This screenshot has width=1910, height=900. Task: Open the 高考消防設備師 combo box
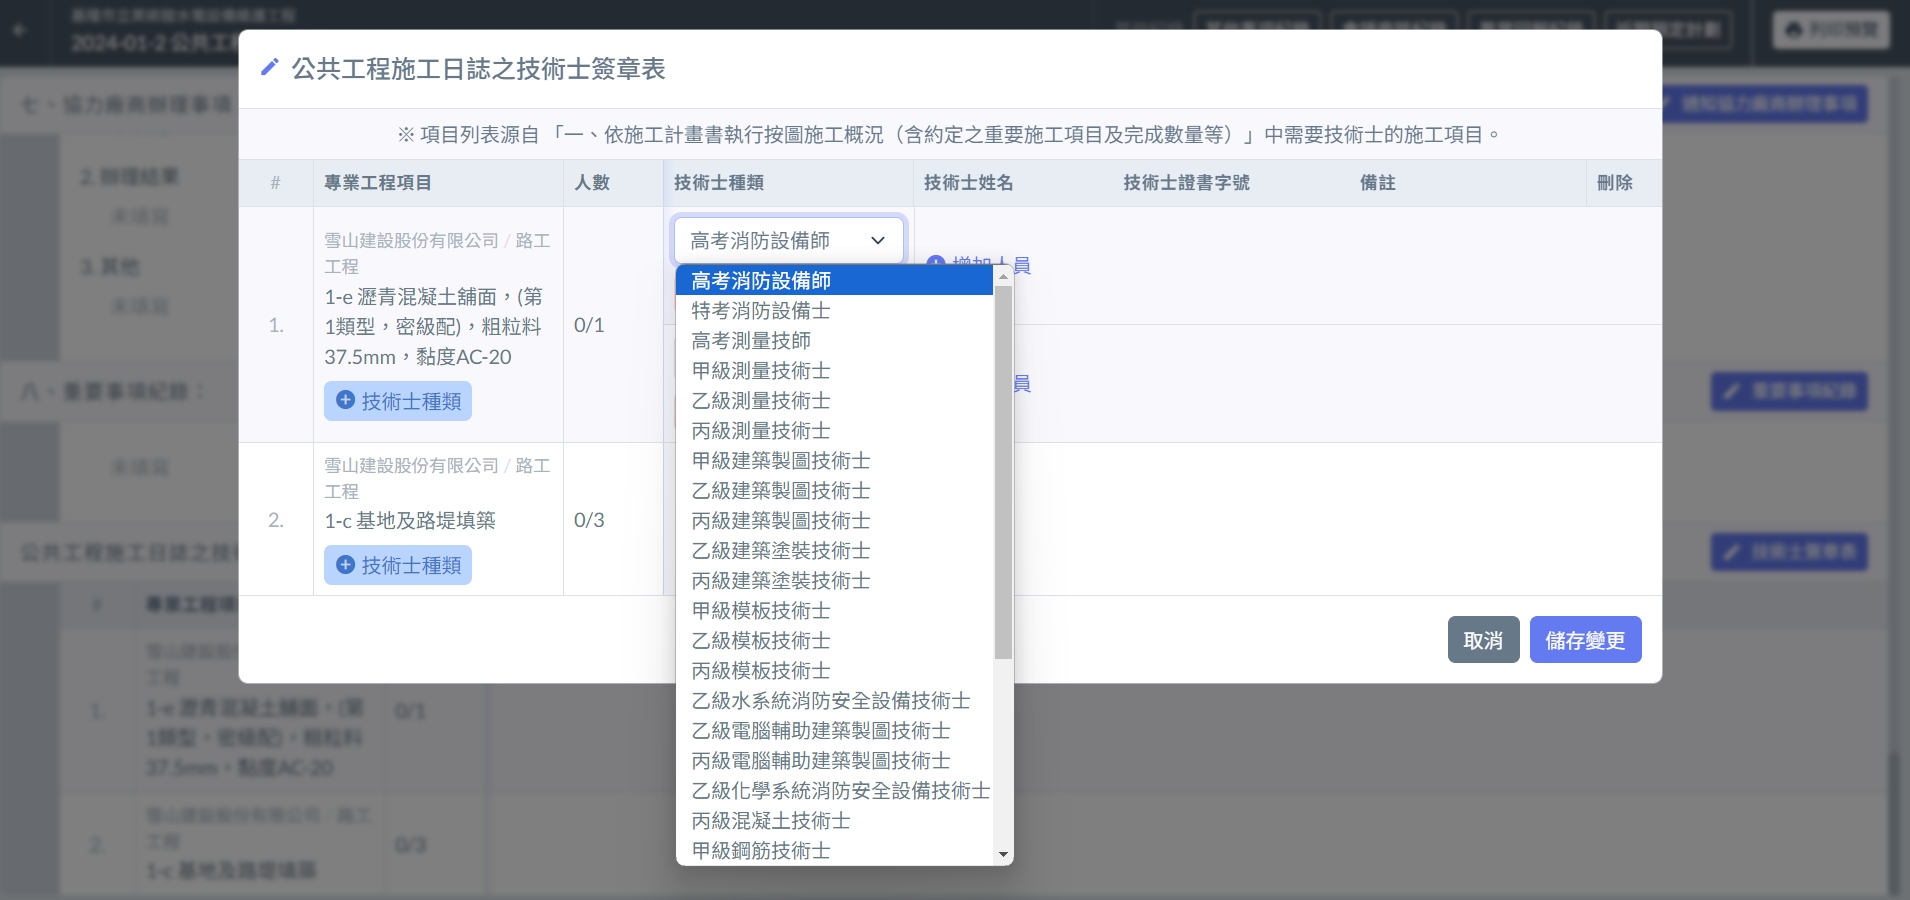[x=788, y=241]
